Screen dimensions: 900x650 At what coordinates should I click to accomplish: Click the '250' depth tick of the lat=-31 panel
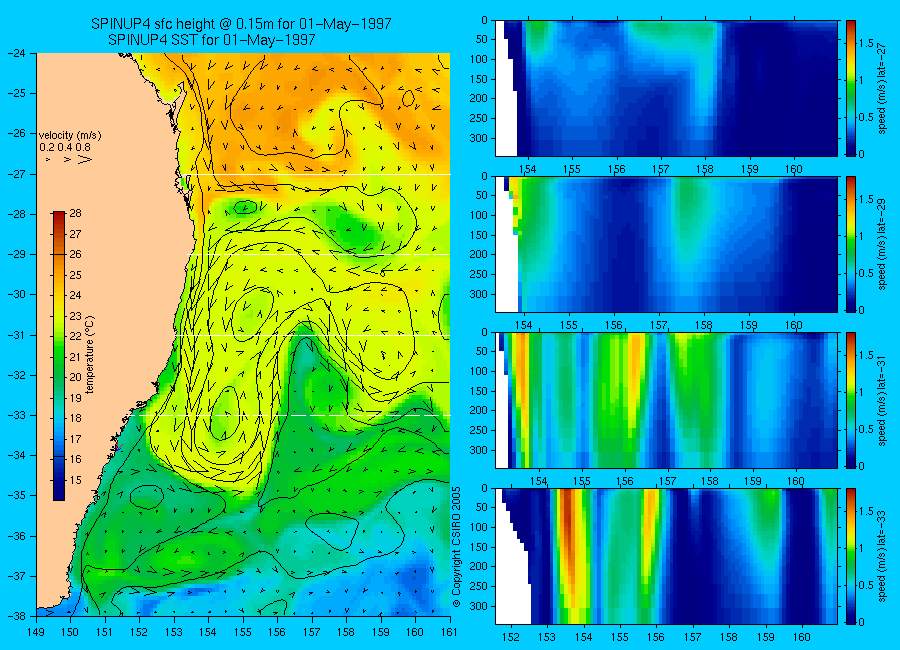point(478,430)
